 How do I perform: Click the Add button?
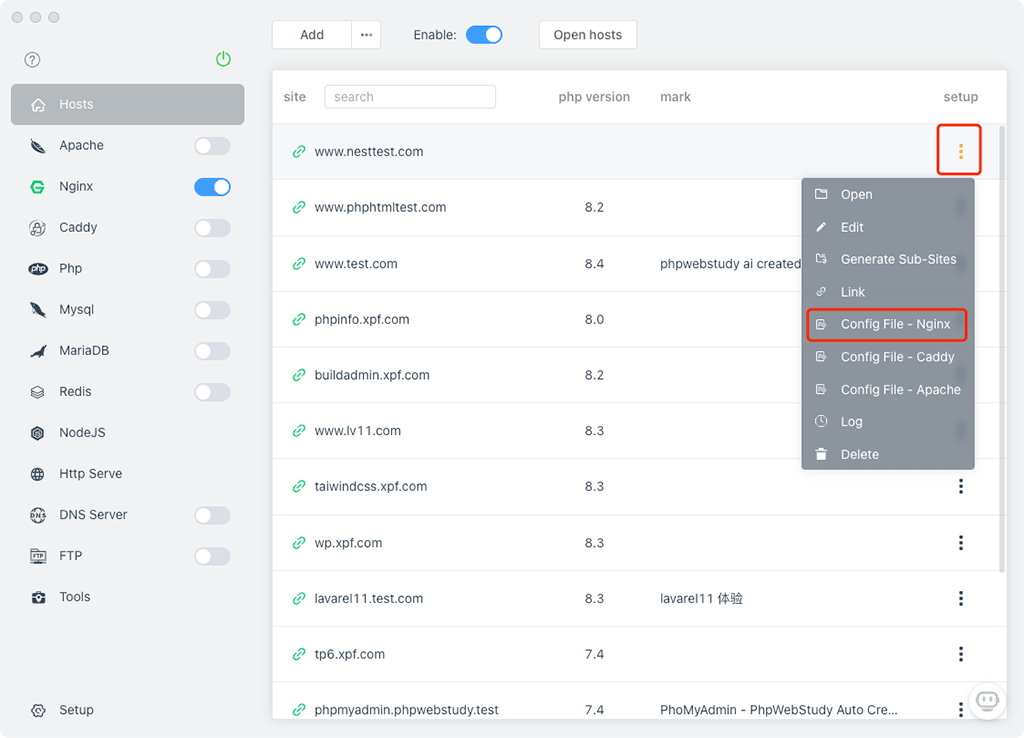(312, 35)
